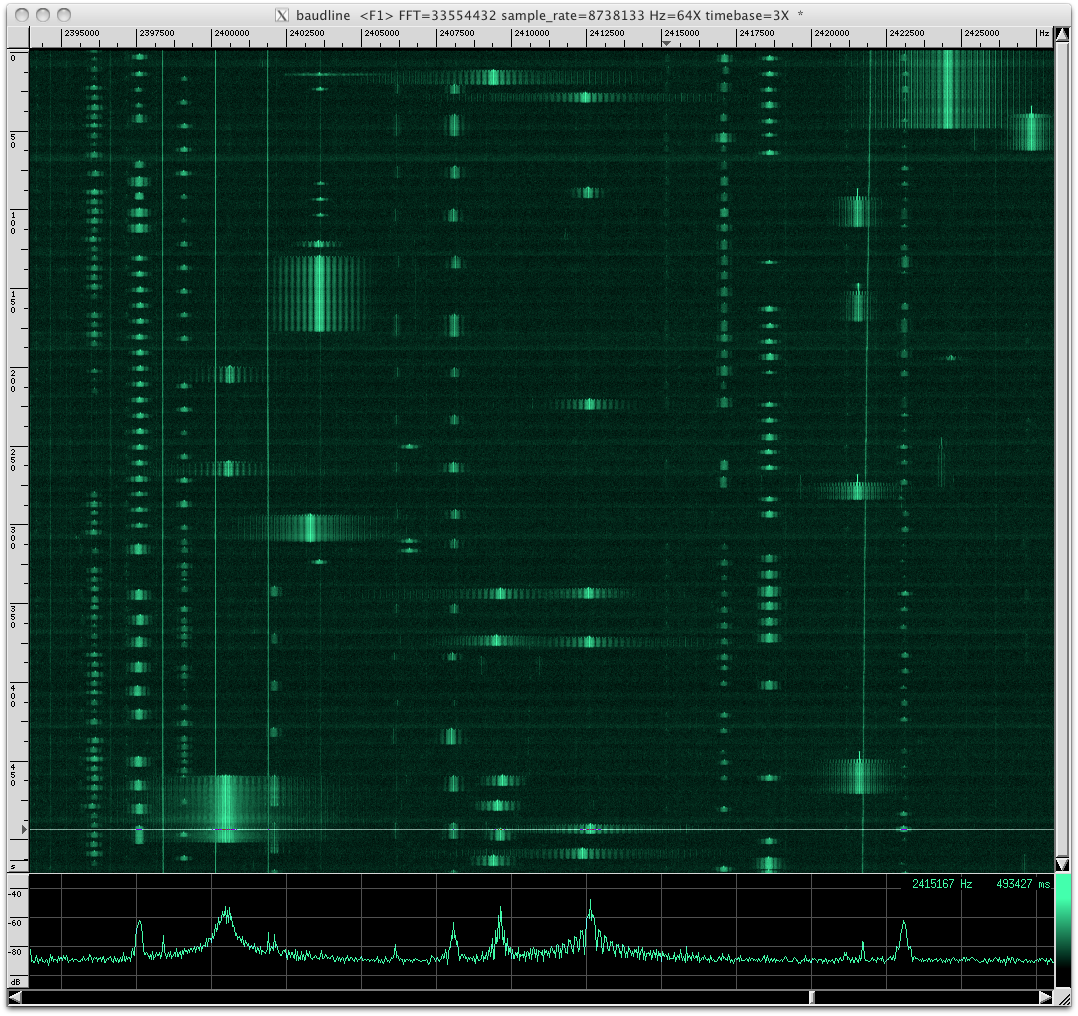
Task: Click the green color aperture bar
Action: 1062,930
